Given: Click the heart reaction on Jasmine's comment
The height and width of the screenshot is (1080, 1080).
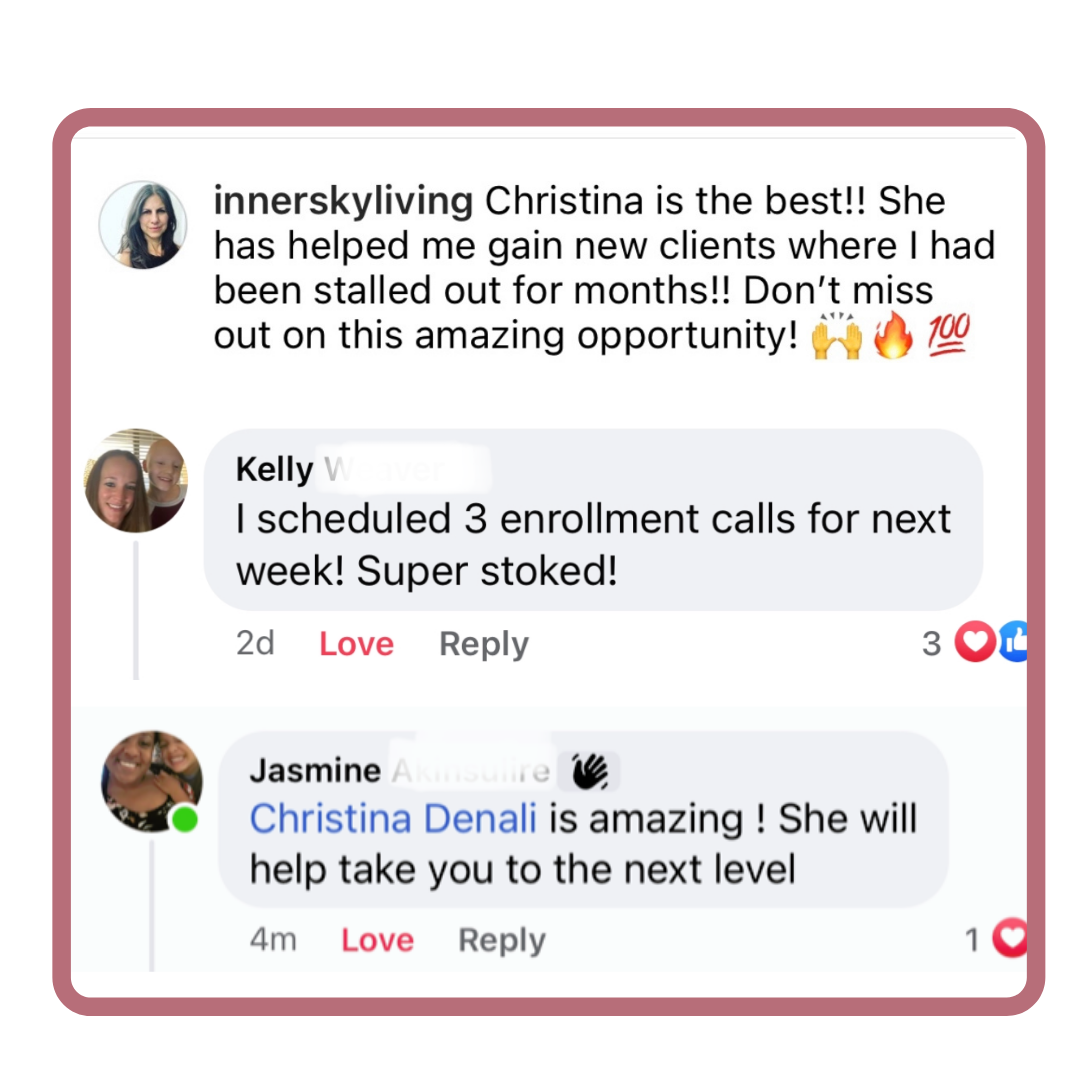Looking at the screenshot, I should point(1010,937).
